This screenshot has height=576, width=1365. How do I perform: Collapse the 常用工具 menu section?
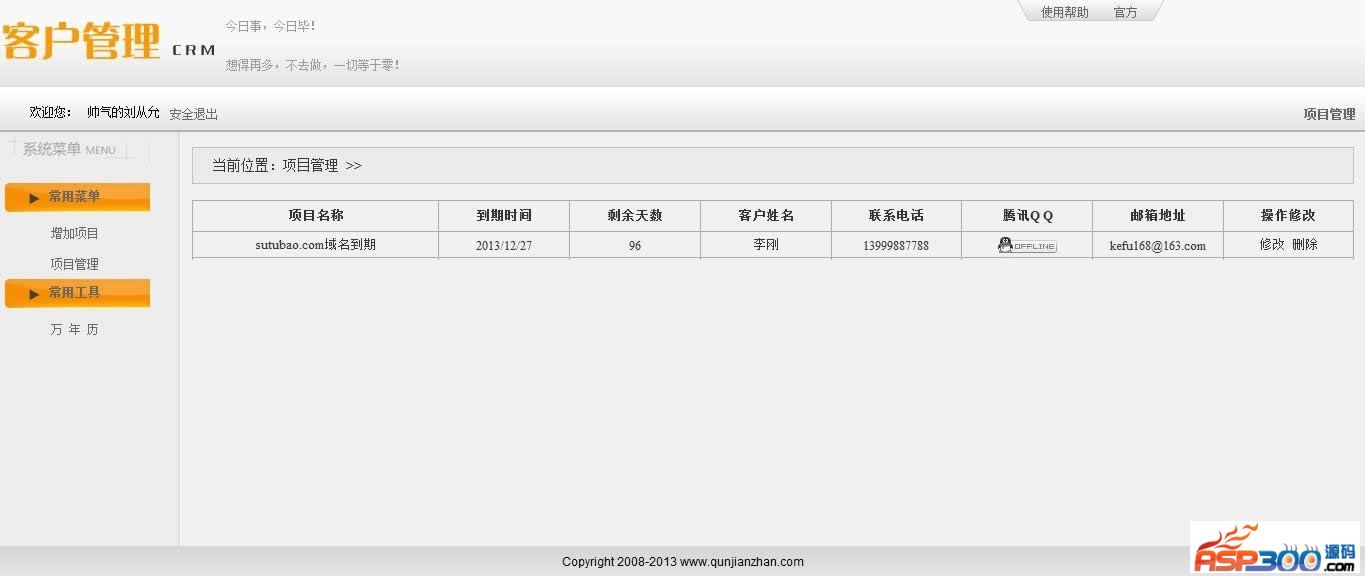(77, 293)
